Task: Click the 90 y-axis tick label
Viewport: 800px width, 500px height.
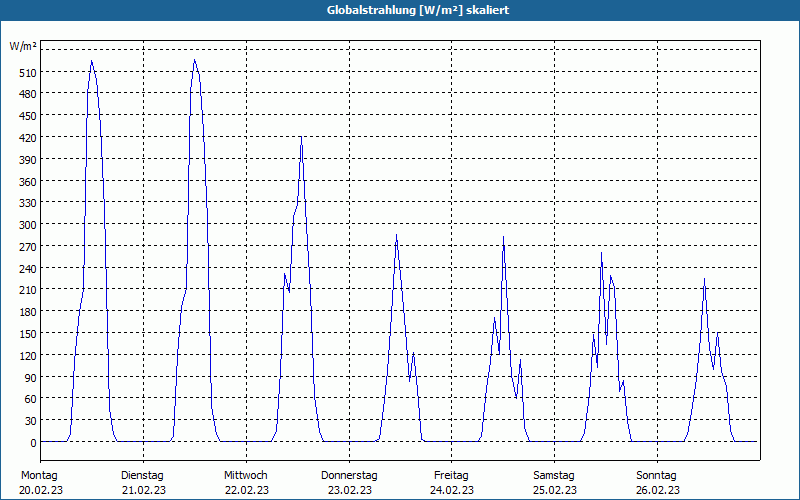Action: (30, 378)
